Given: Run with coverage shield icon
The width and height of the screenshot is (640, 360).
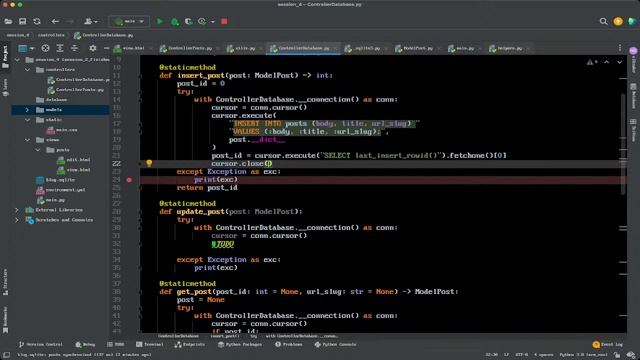Looking at the screenshot, I should click(x=188, y=21).
